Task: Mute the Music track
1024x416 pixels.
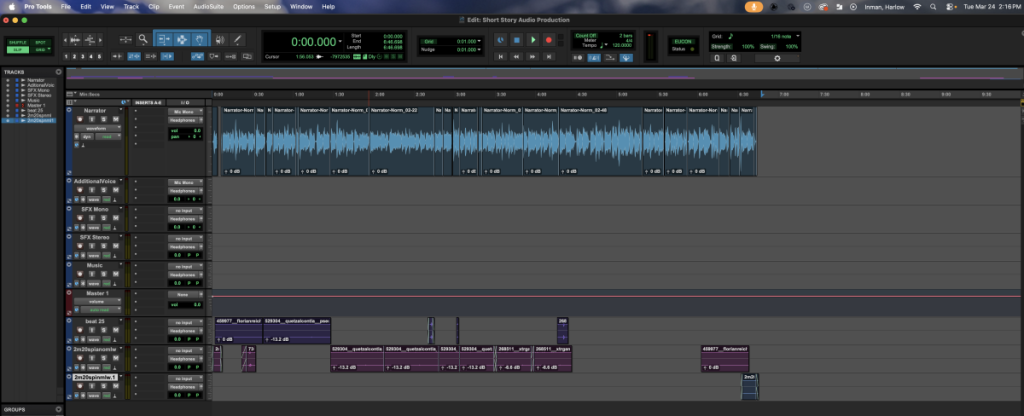Action: pyautogui.click(x=116, y=274)
